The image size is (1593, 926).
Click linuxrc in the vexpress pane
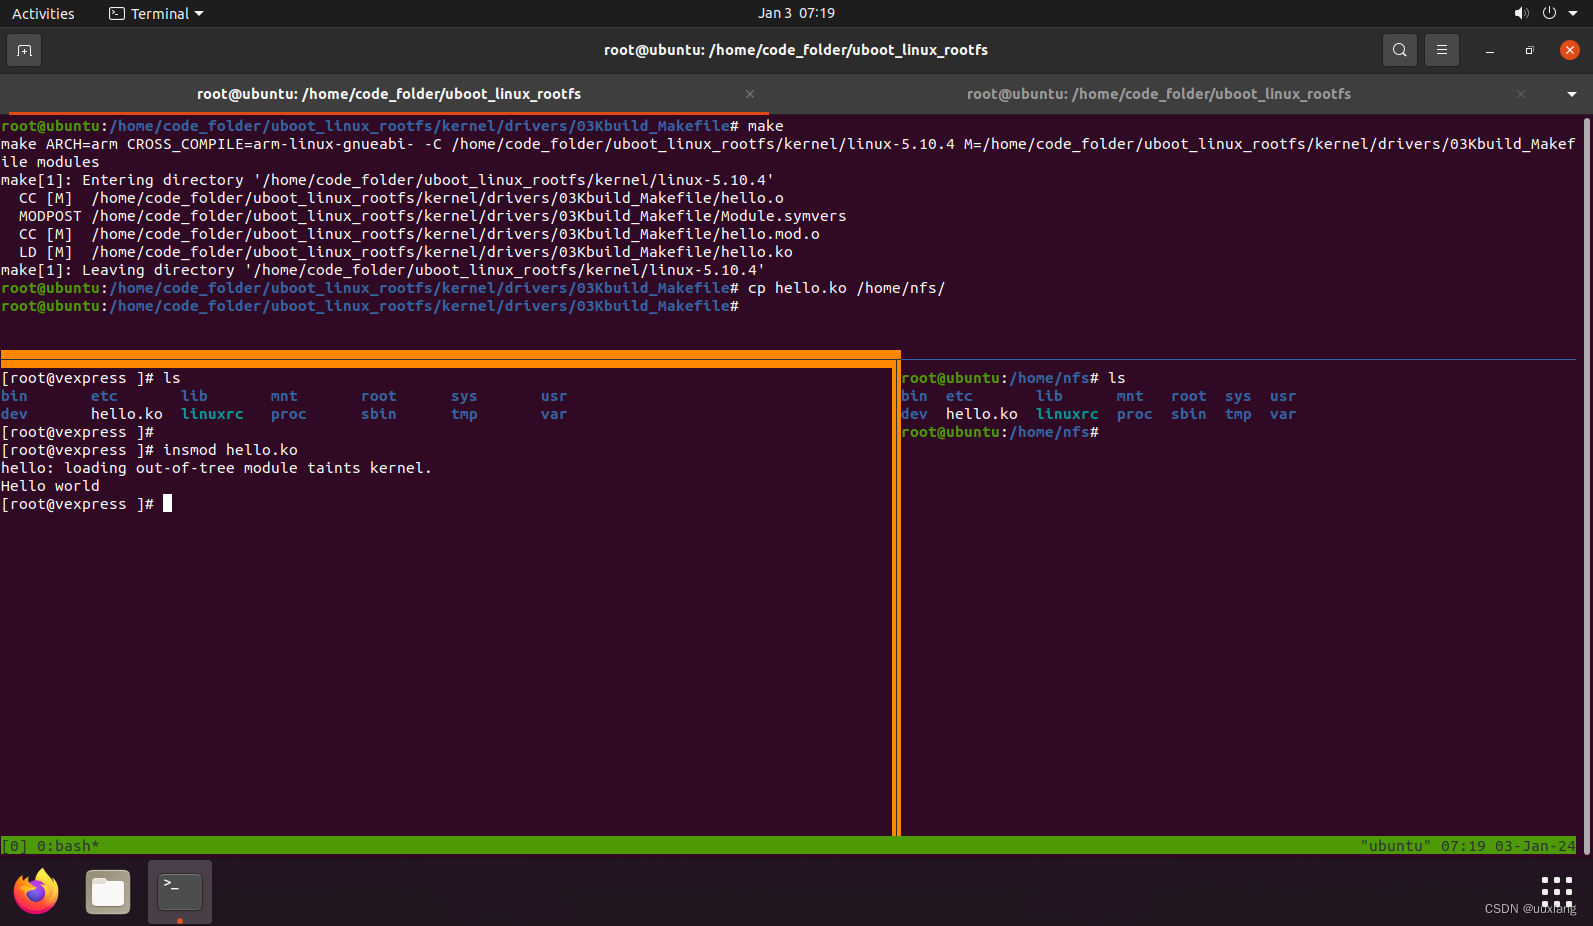(212, 414)
